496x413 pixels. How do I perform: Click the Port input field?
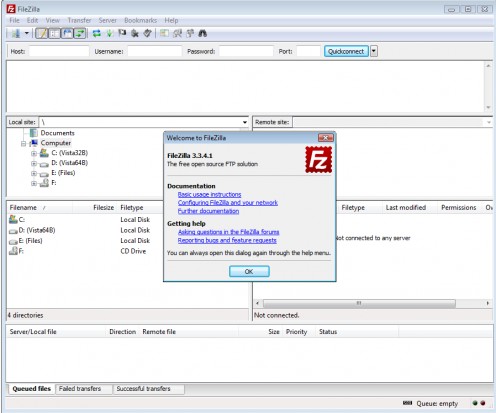[308, 51]
